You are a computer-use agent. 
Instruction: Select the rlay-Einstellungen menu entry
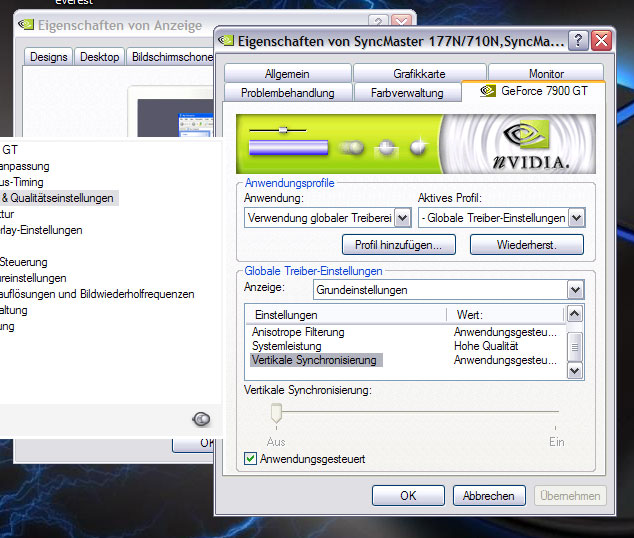click(41, 230)
